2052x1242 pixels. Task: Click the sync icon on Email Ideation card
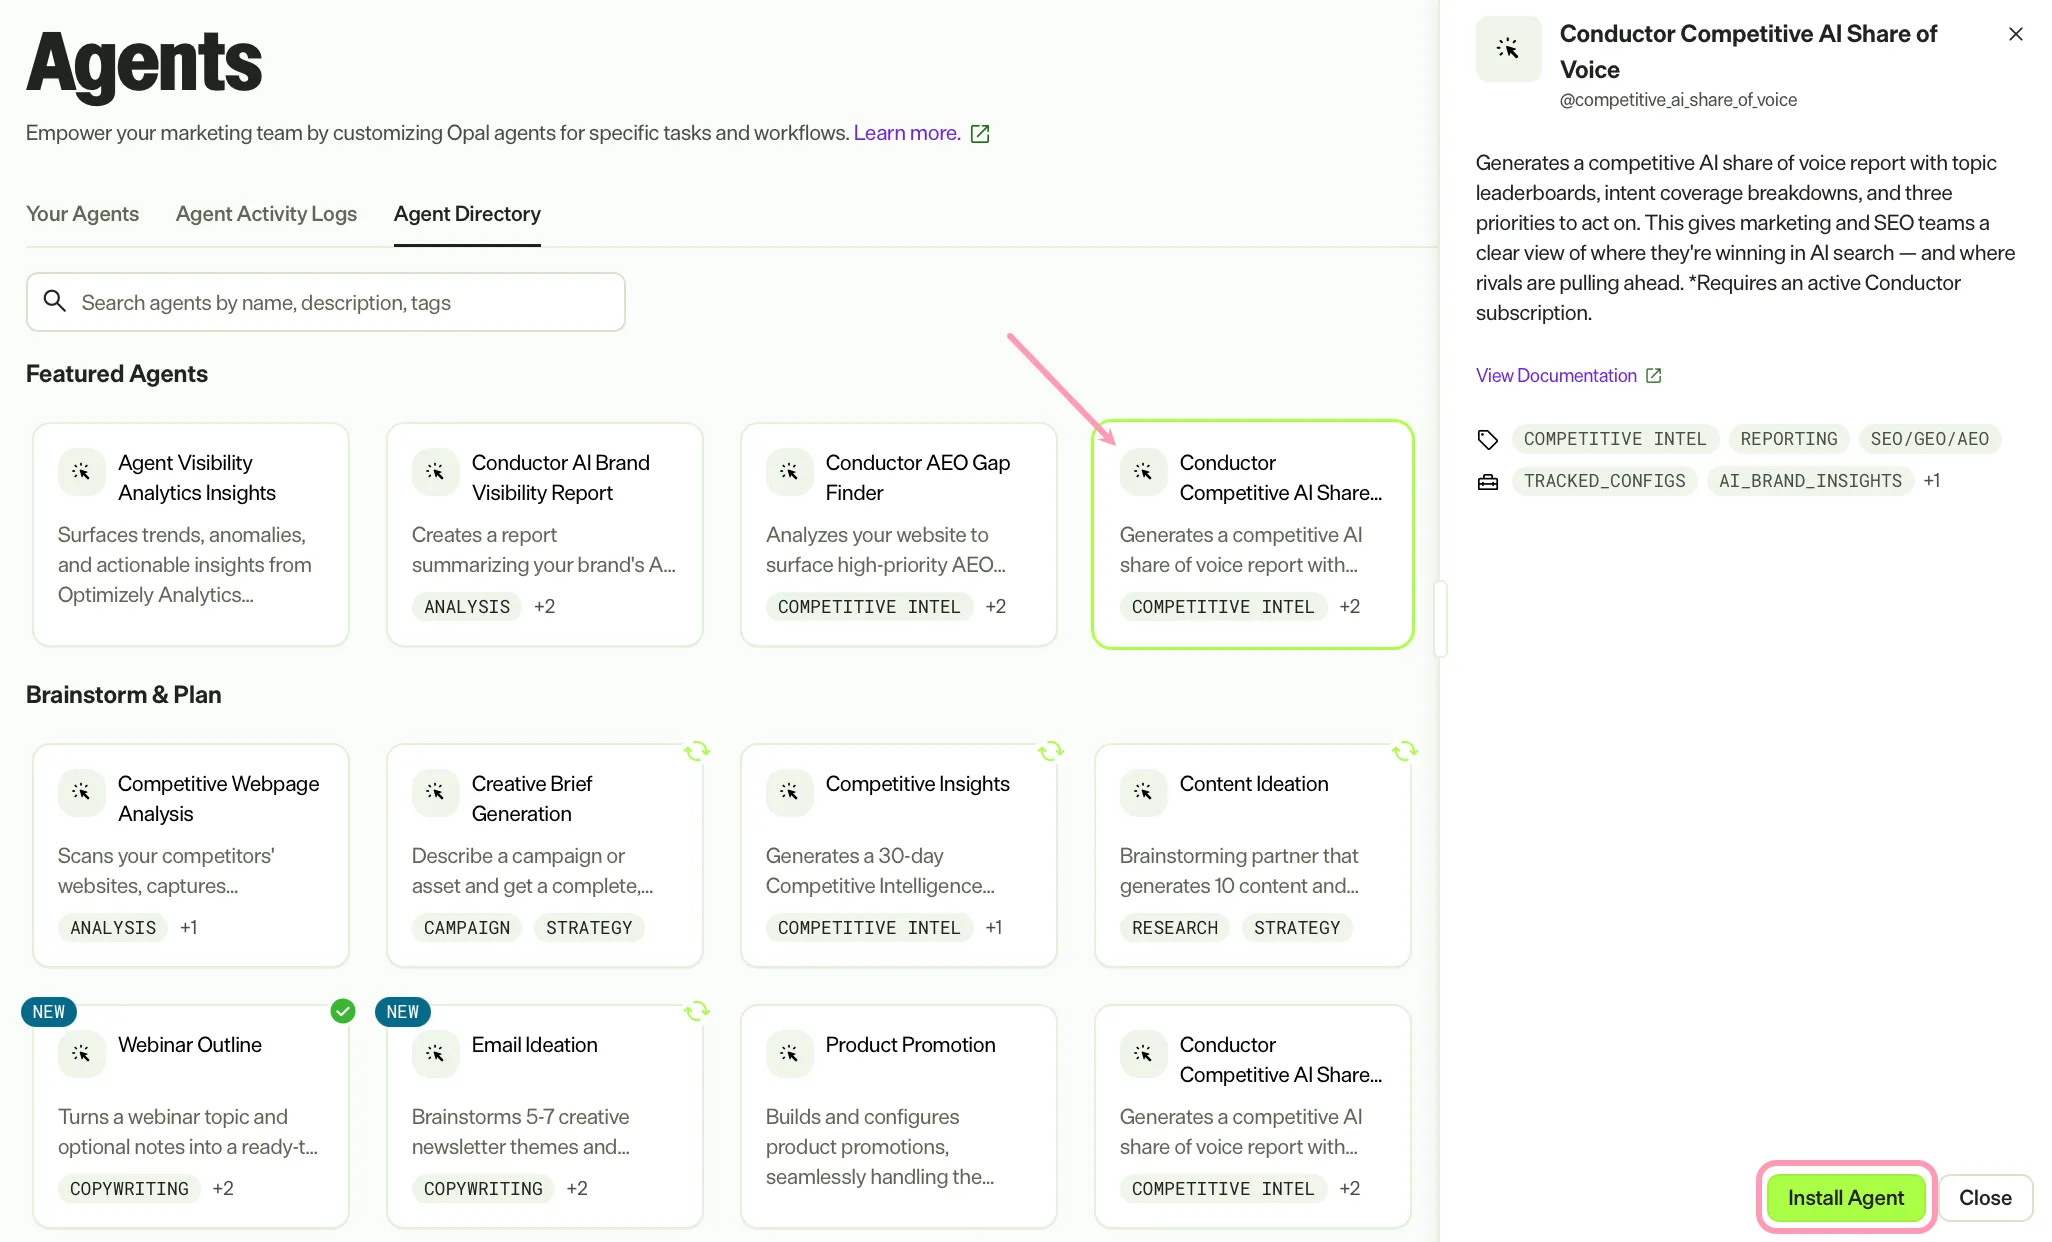click(x=697, y=1011)
